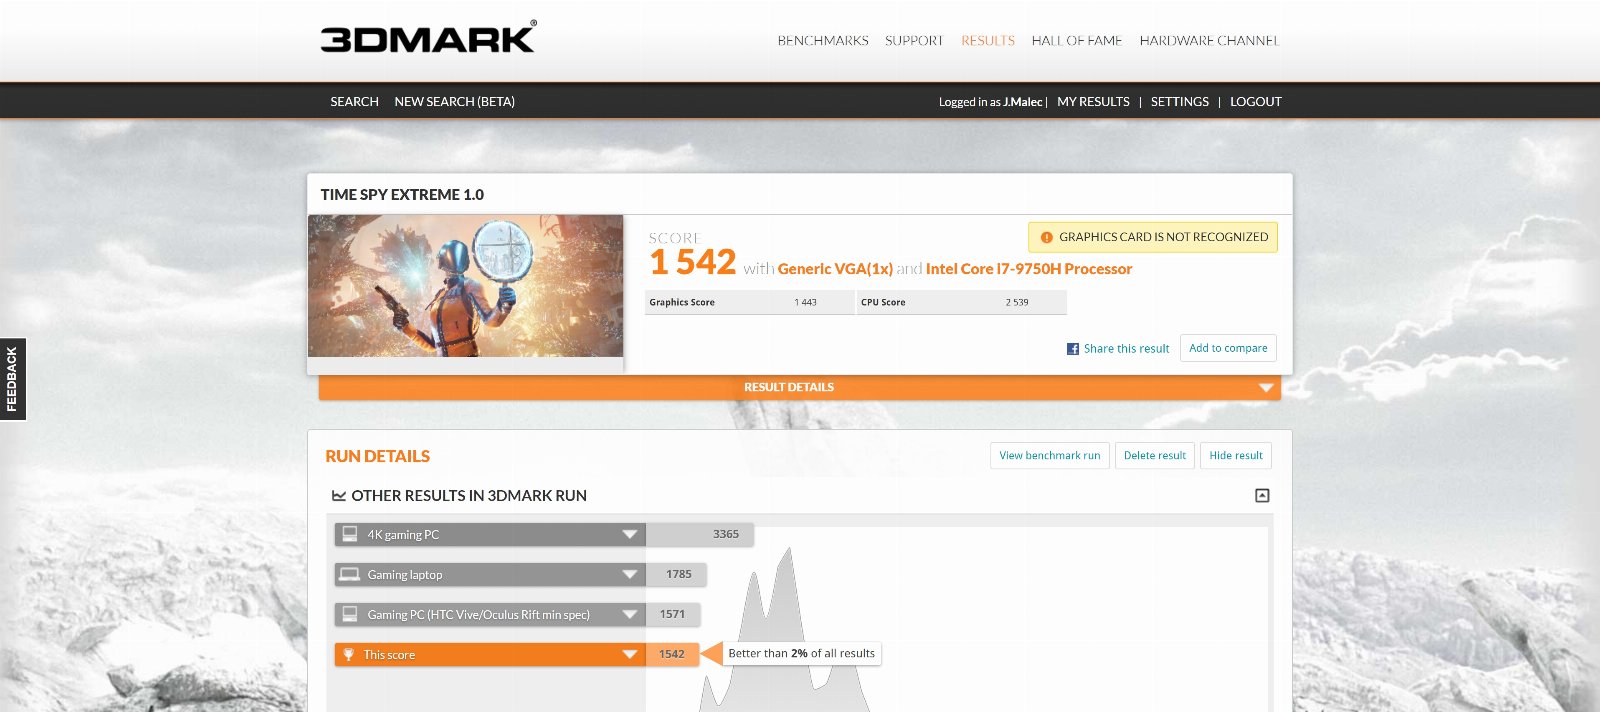Open My Results link
The height and width of the screenshot is (712, 1600).
point(1093,102)
